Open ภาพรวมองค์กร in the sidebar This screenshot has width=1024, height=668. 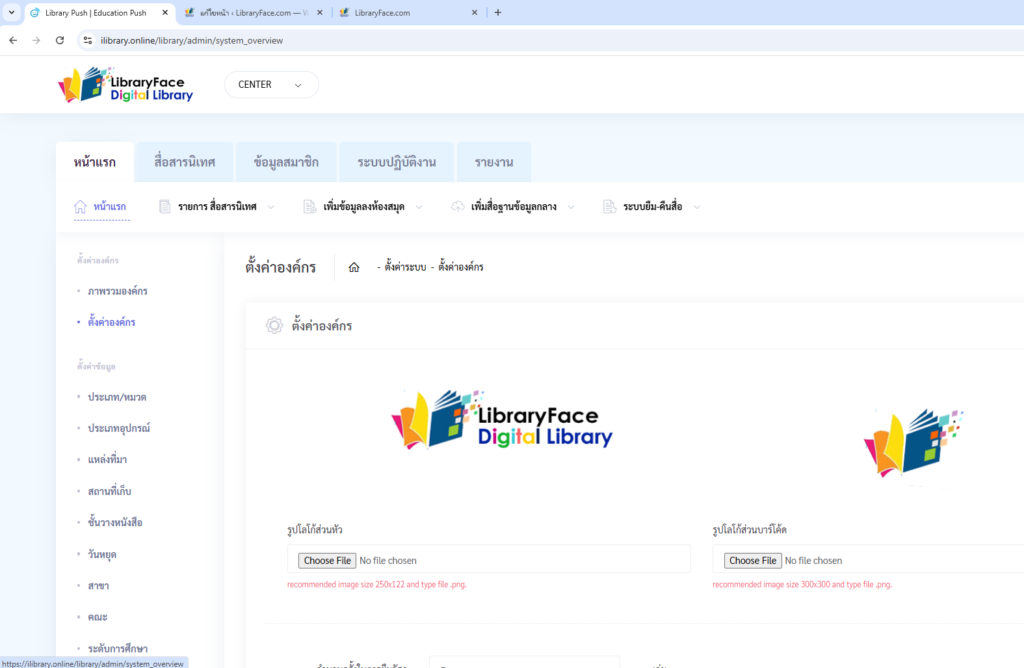(118, 291)
